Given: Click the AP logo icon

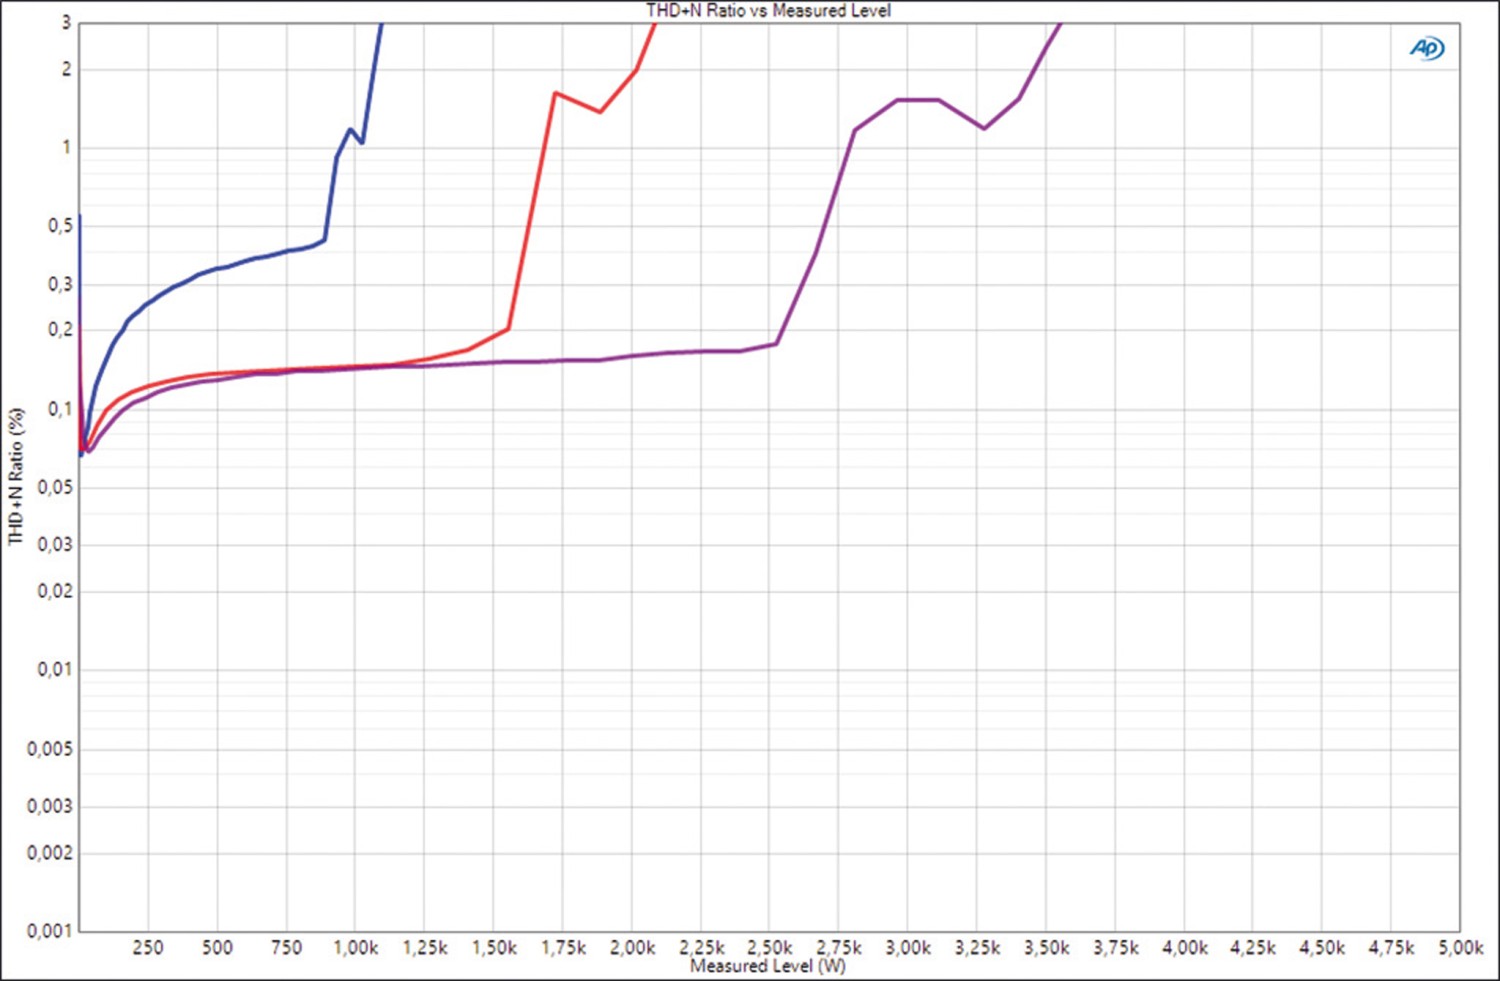Looking at the screenshot, I should click(1427, 48).
